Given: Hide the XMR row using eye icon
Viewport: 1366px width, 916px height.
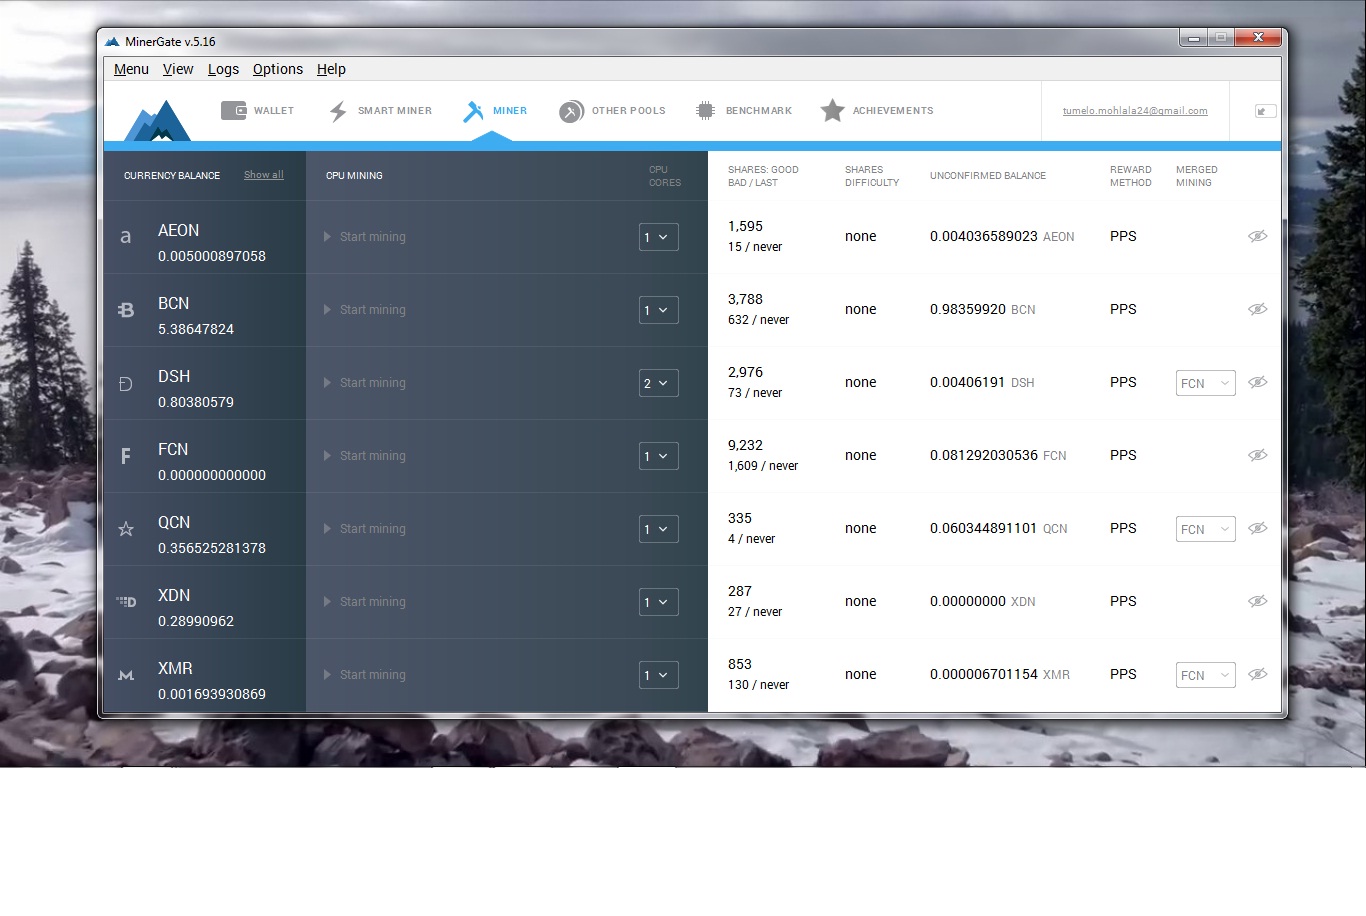Looking at the screenshot, I should tap(1258, 674).
